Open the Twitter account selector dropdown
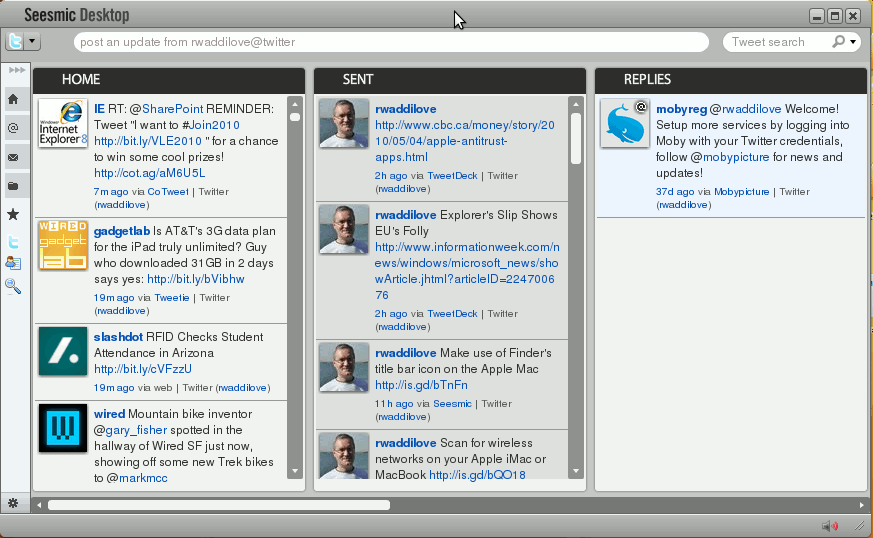 (x=23, y=41)
